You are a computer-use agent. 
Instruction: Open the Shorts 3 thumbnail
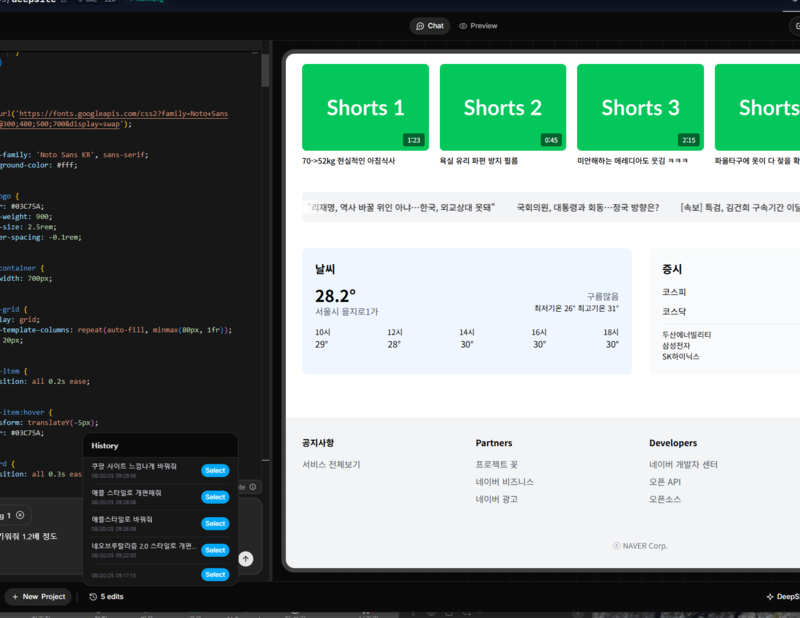pos(640,107)
